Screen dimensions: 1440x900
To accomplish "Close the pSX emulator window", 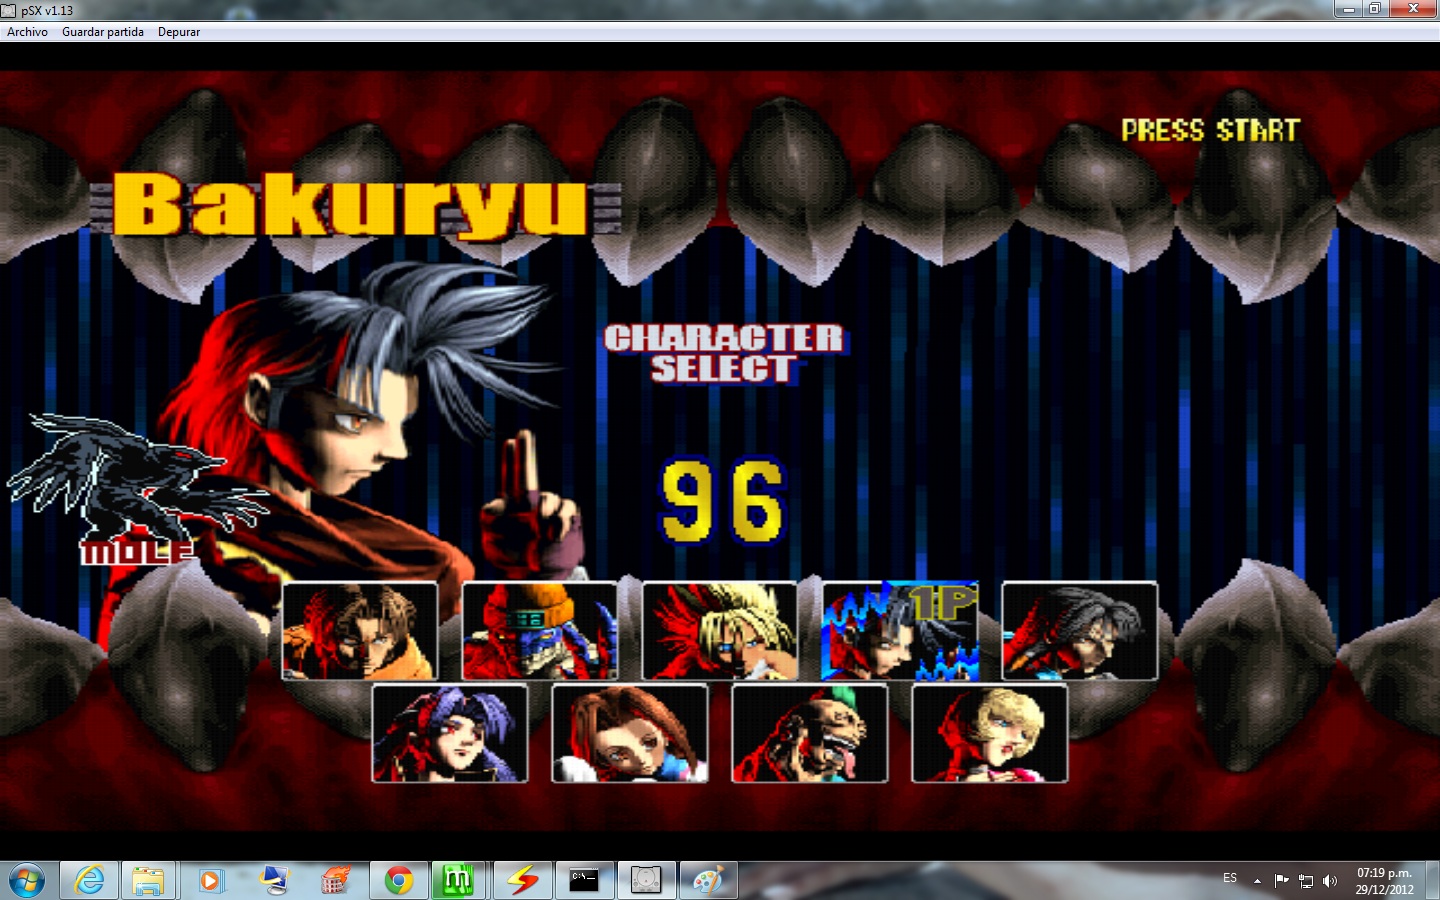I will 1413,9.
